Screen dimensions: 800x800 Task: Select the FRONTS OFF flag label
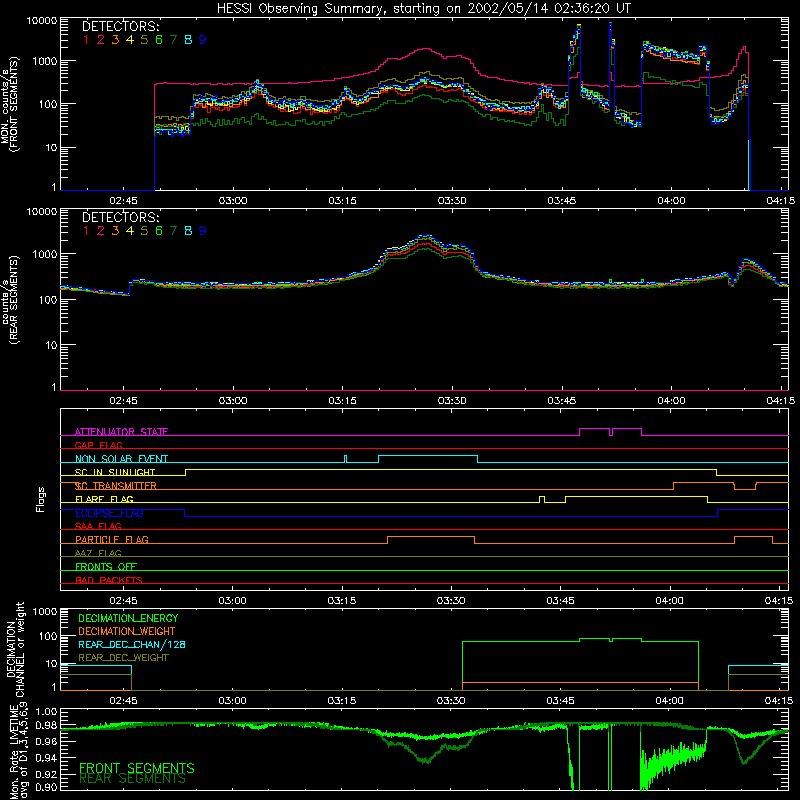coord(106,566)
